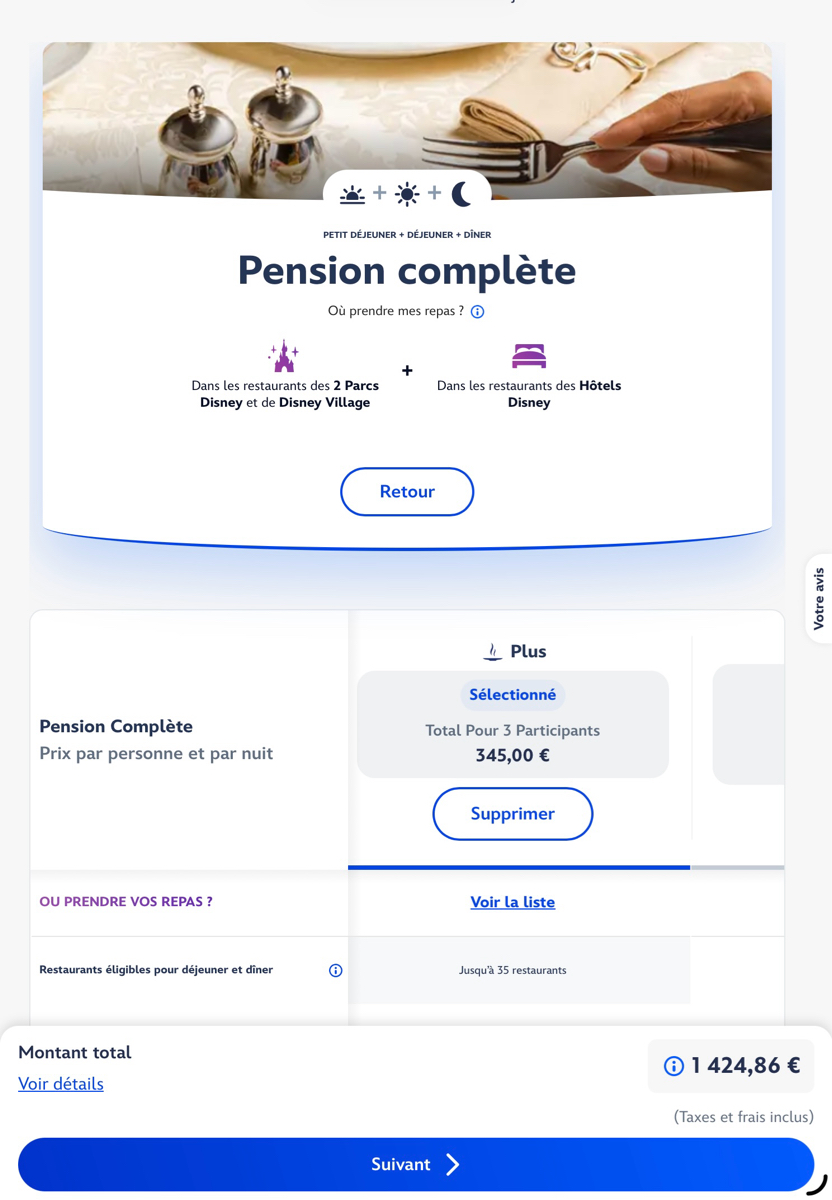The width and height of the screenshot is (832, 1200).
Task: Click the sun lunch icon
Action: (x=407, y=194)
